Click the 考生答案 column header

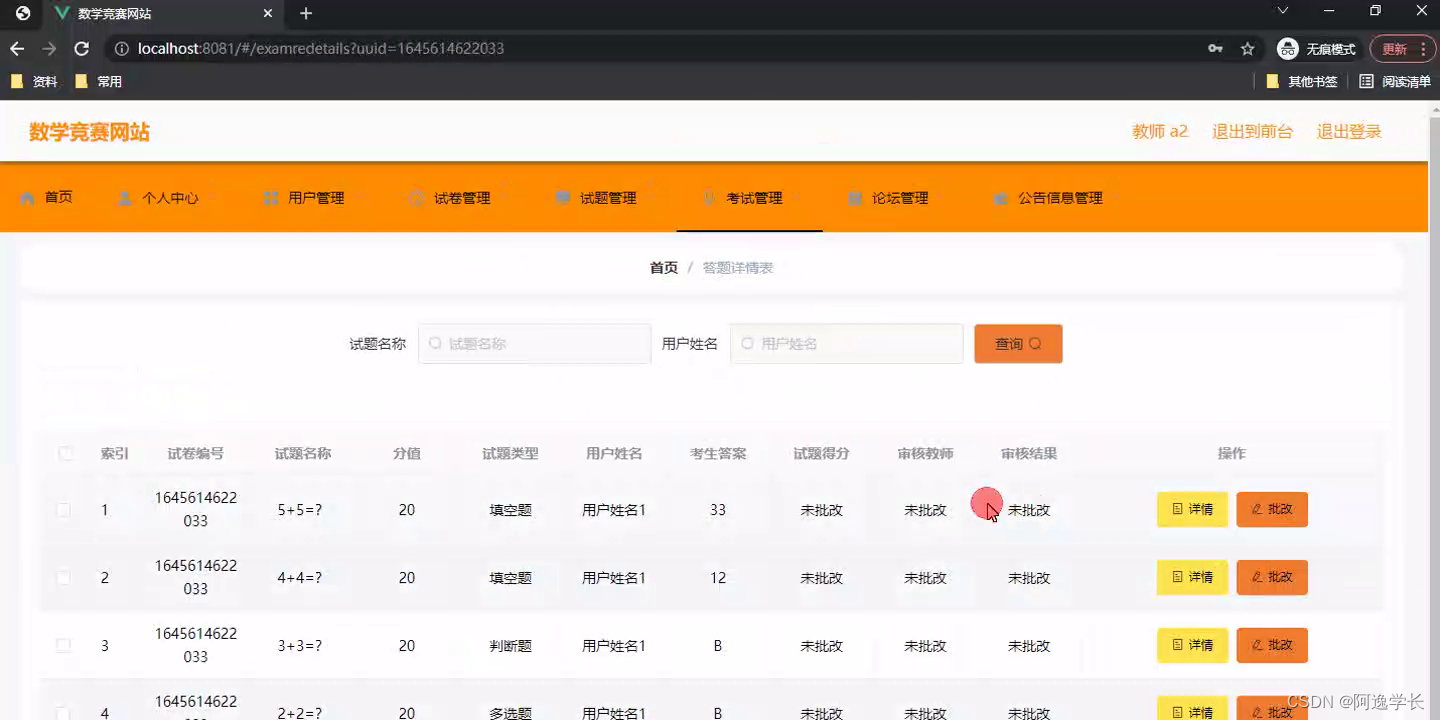click(718, 453)
